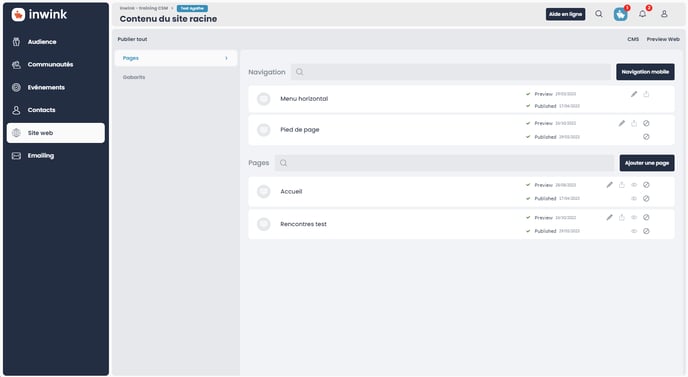This screenshot has height=377, width=688.
Task: Select the Rencontres test row circle
Action: pyautogui.click(x=263, y=224)
